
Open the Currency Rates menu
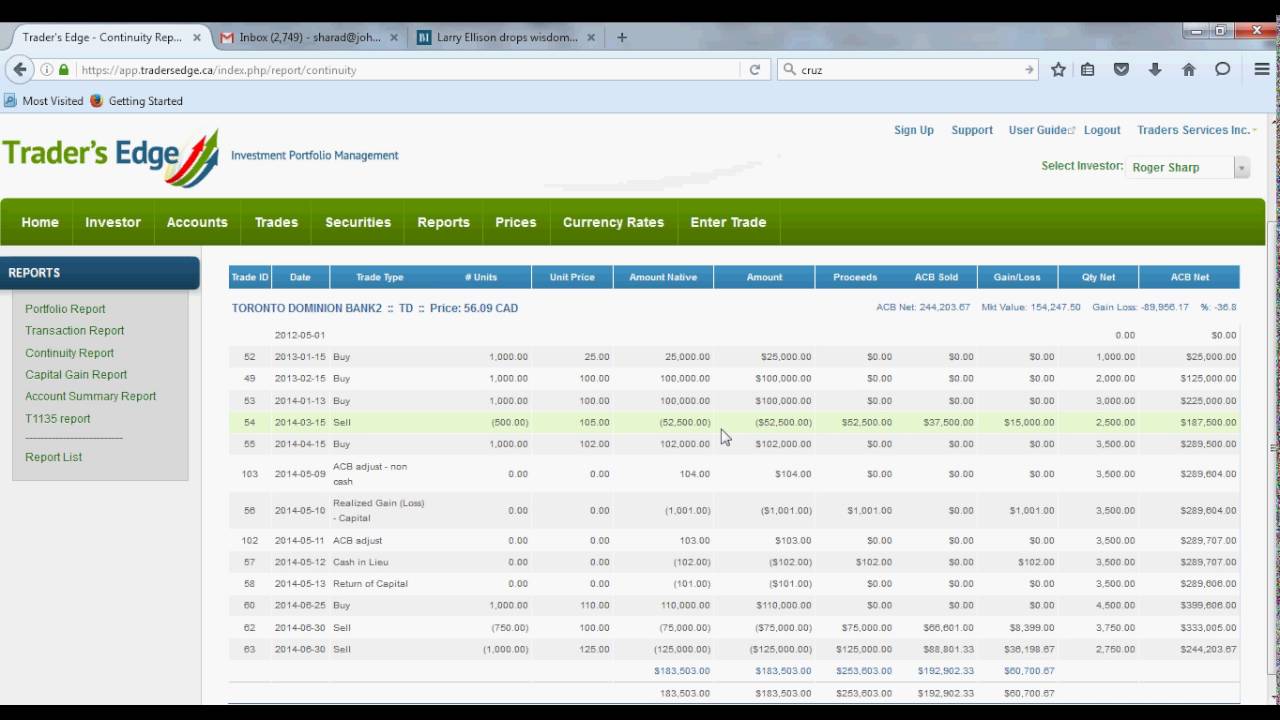point(613,222)
